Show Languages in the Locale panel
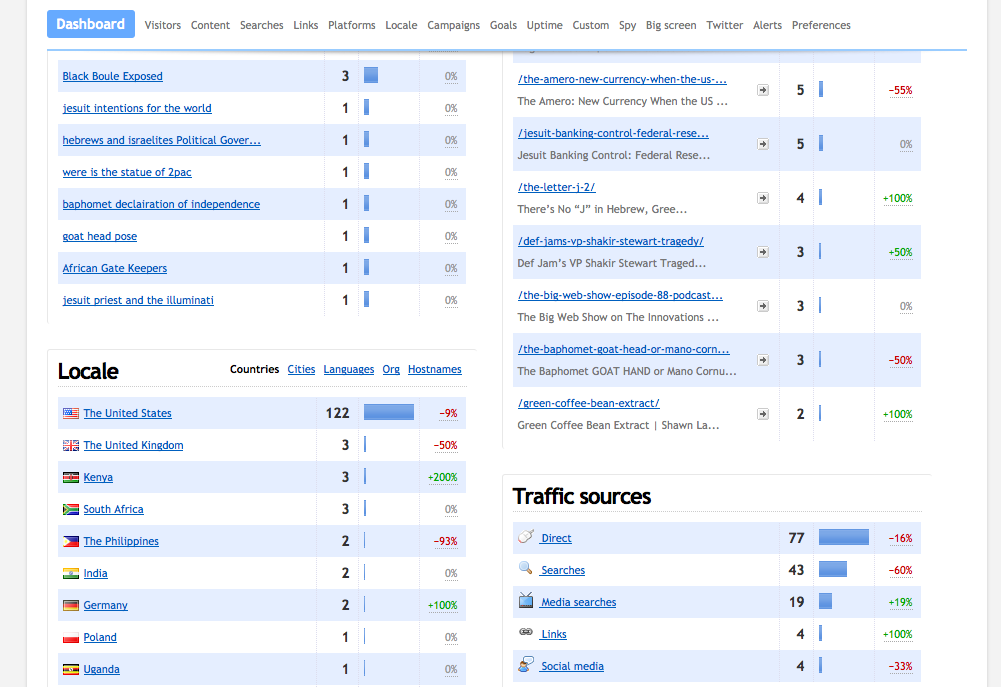1001x687 pixels. (x=348, y=369)
